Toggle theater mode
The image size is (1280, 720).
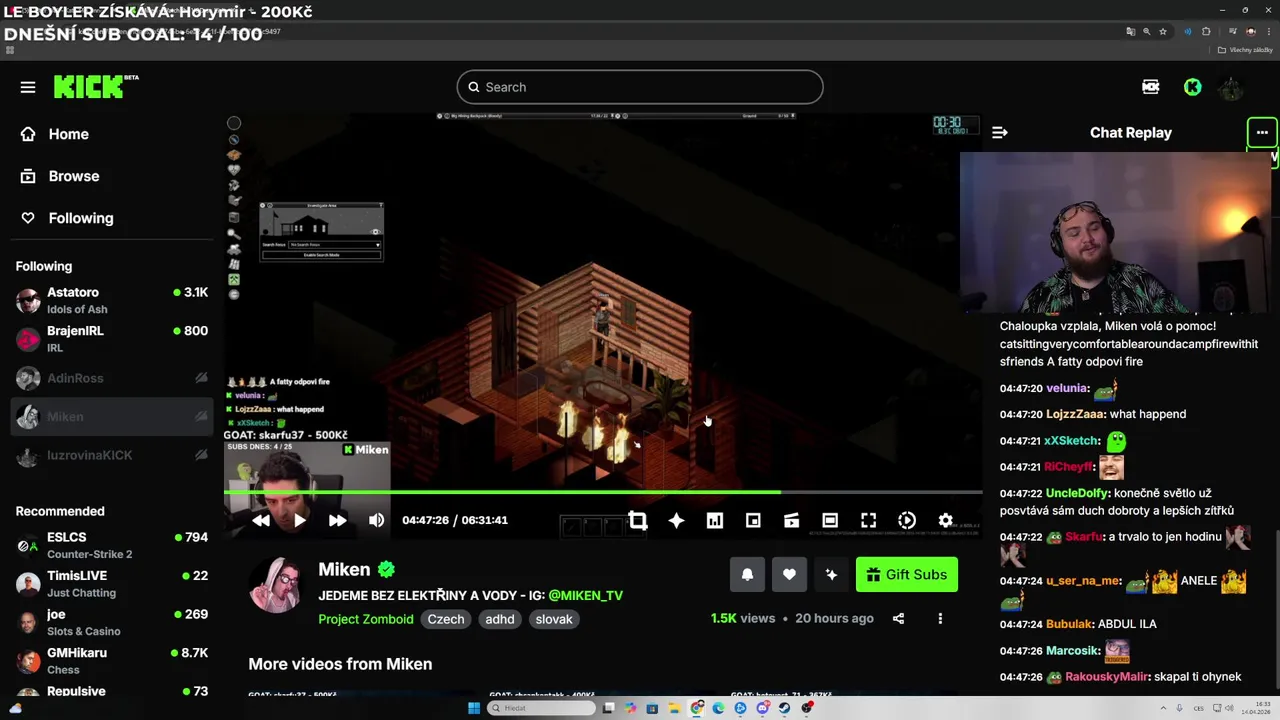coord(830,520)
